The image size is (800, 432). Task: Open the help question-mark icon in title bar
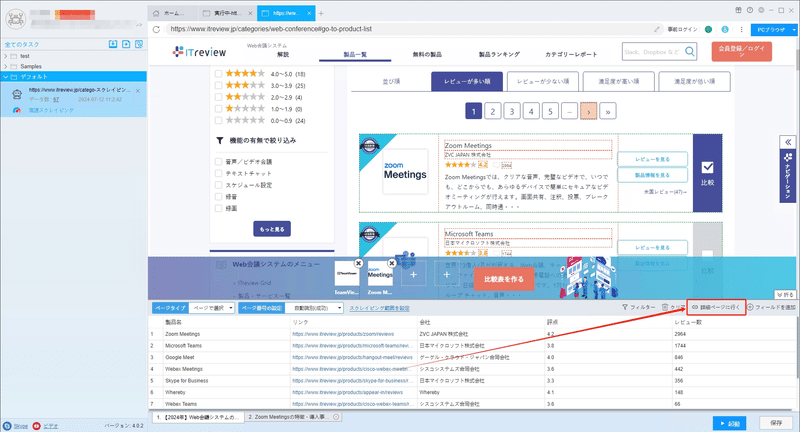pos(749,10)
